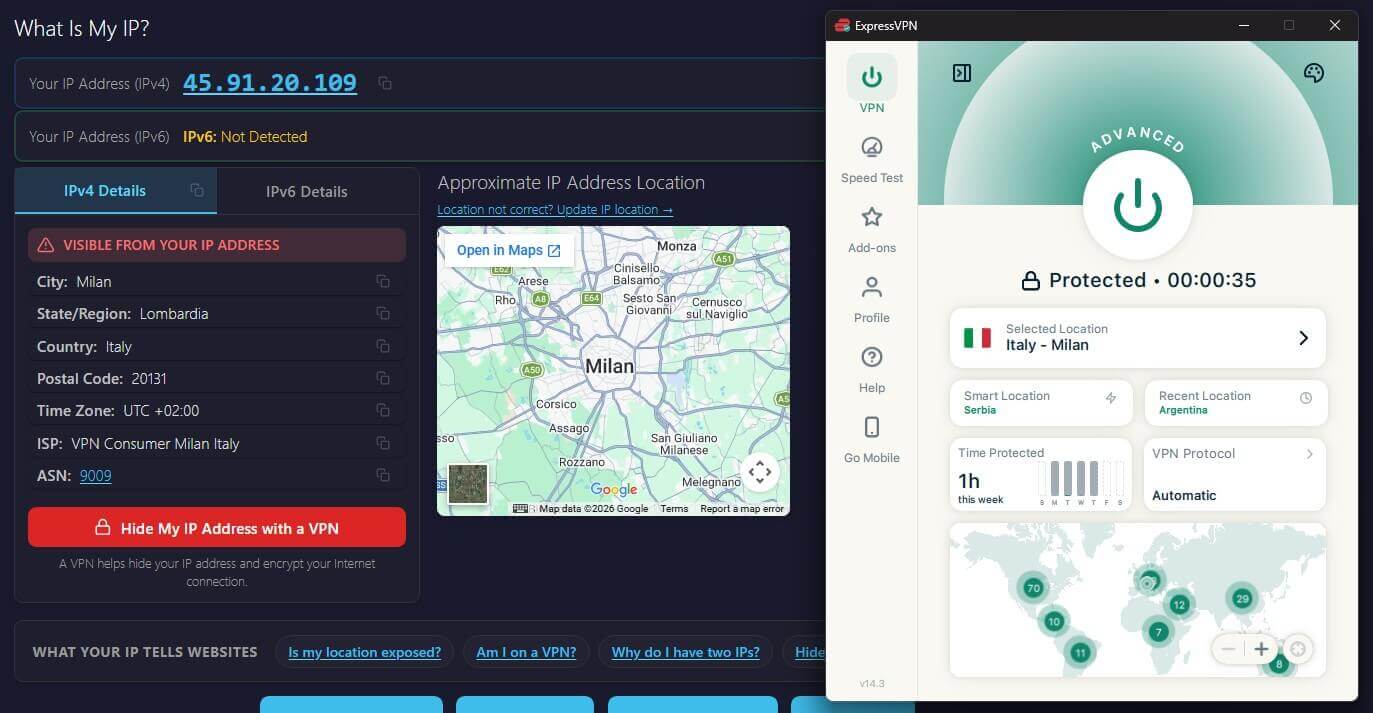
Task: Copy the ASN value
Action: coord(383,475)
